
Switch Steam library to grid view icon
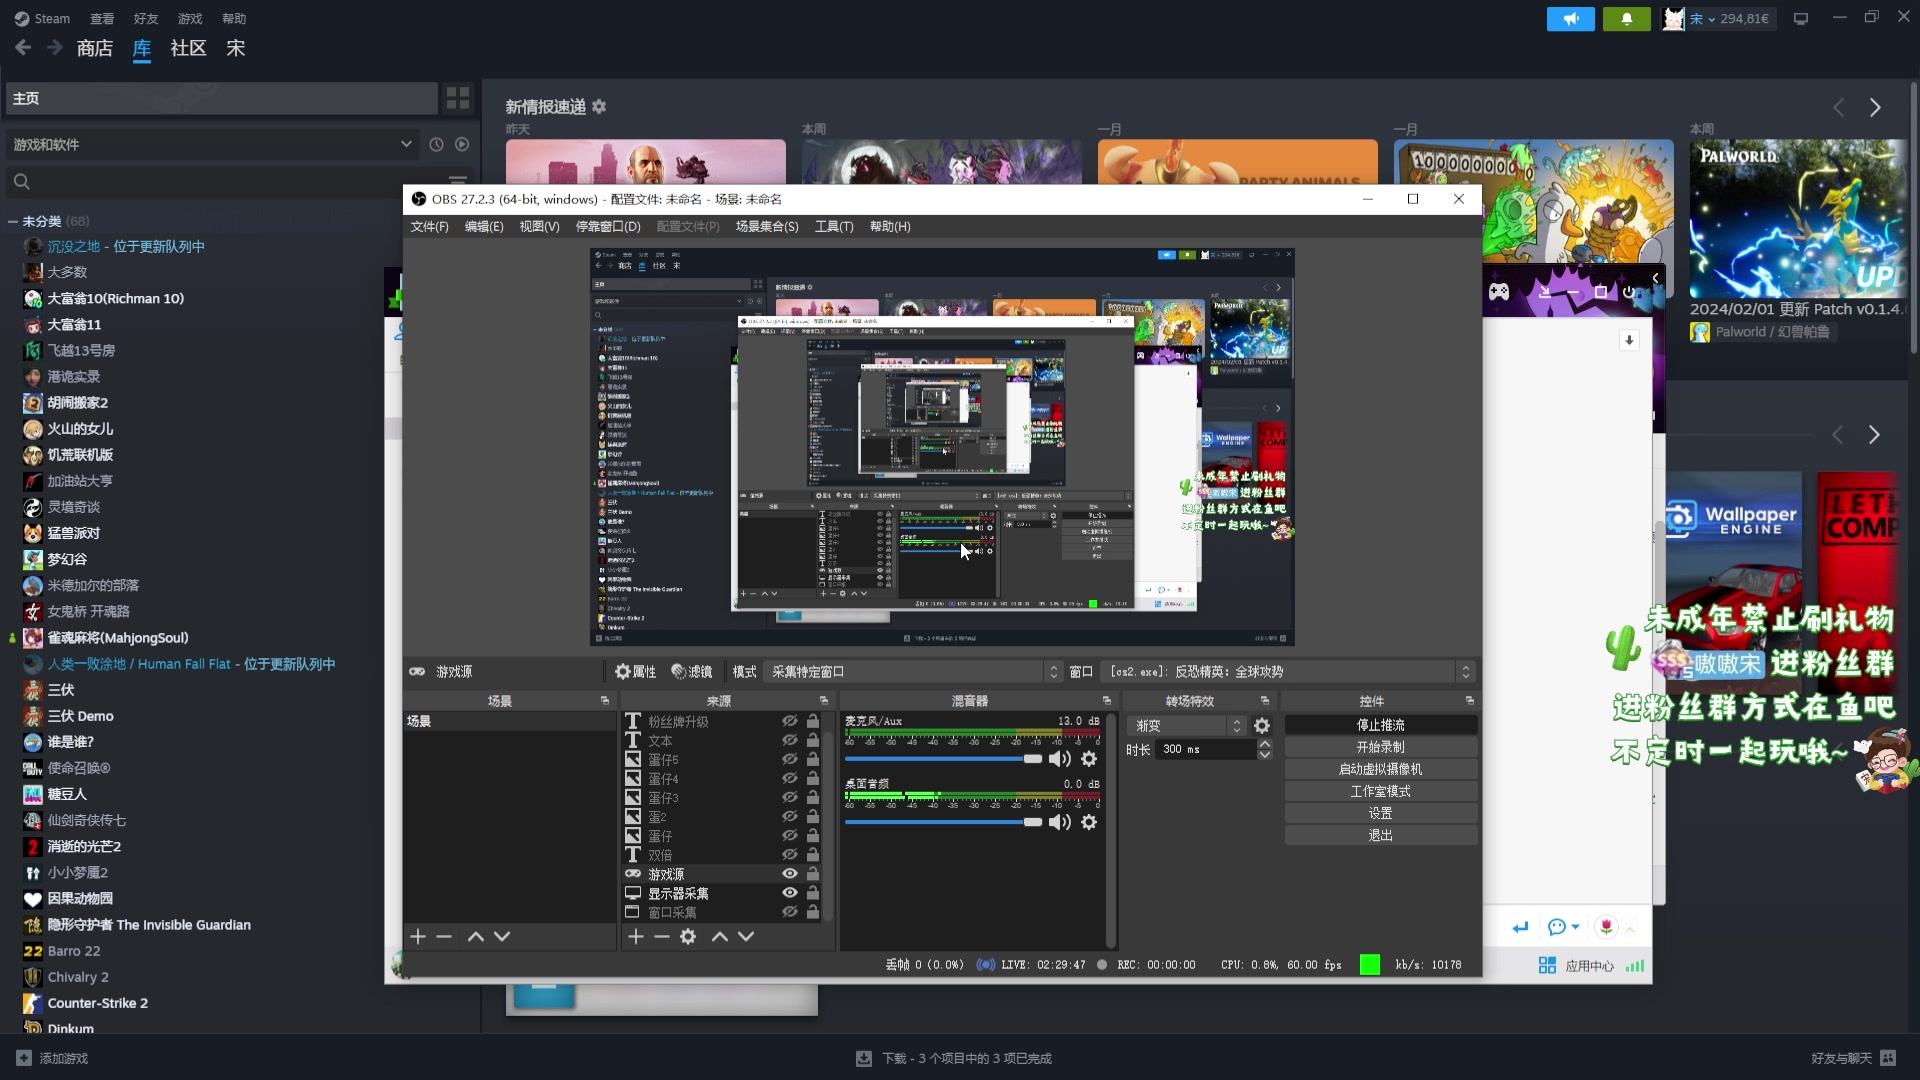click(x=458, y=98)
